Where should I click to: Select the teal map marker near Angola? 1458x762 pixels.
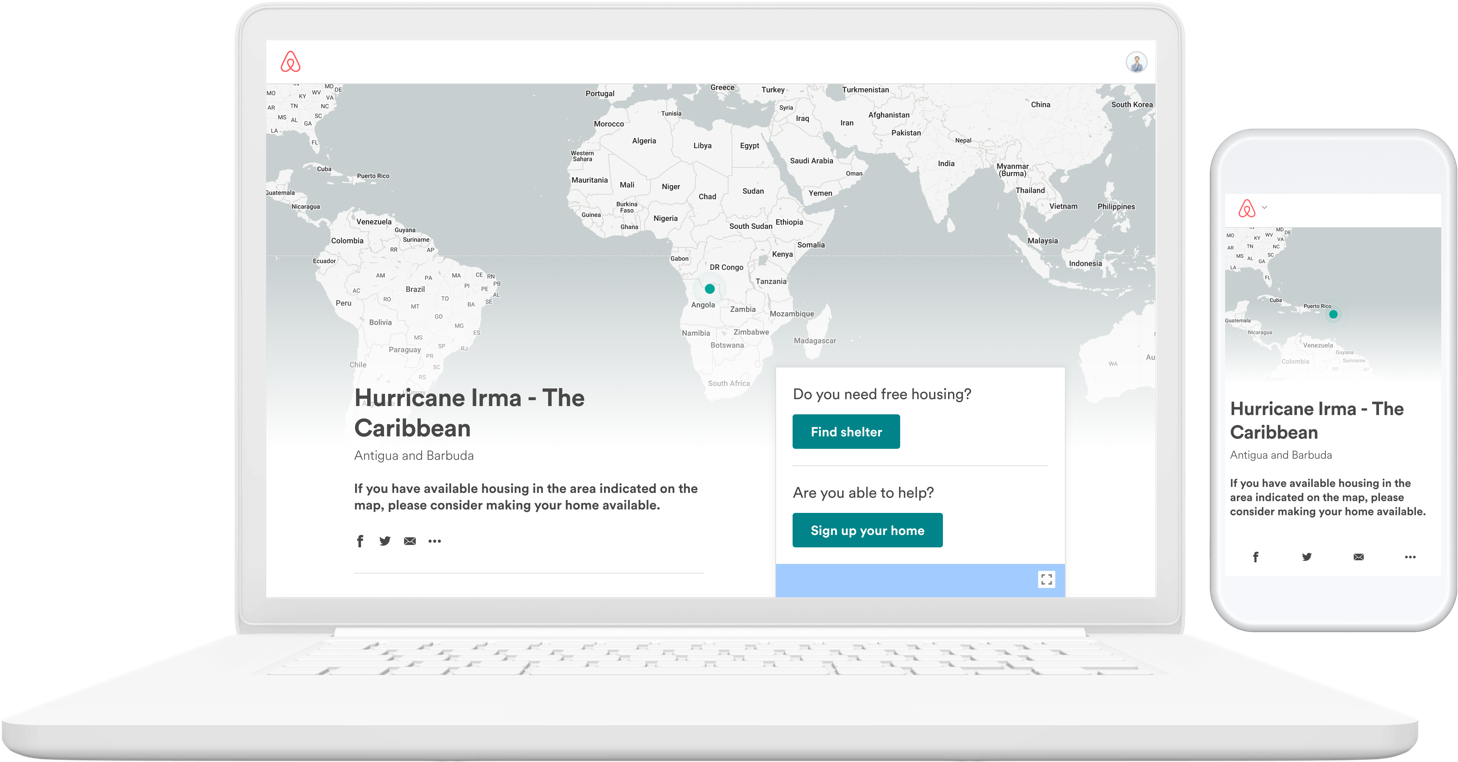[710, 289]
